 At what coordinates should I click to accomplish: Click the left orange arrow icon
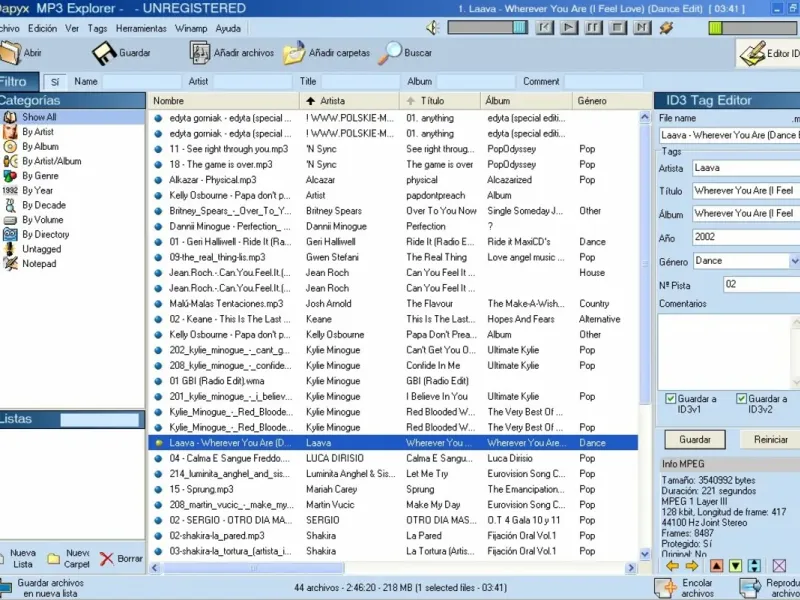coord(672,565)
